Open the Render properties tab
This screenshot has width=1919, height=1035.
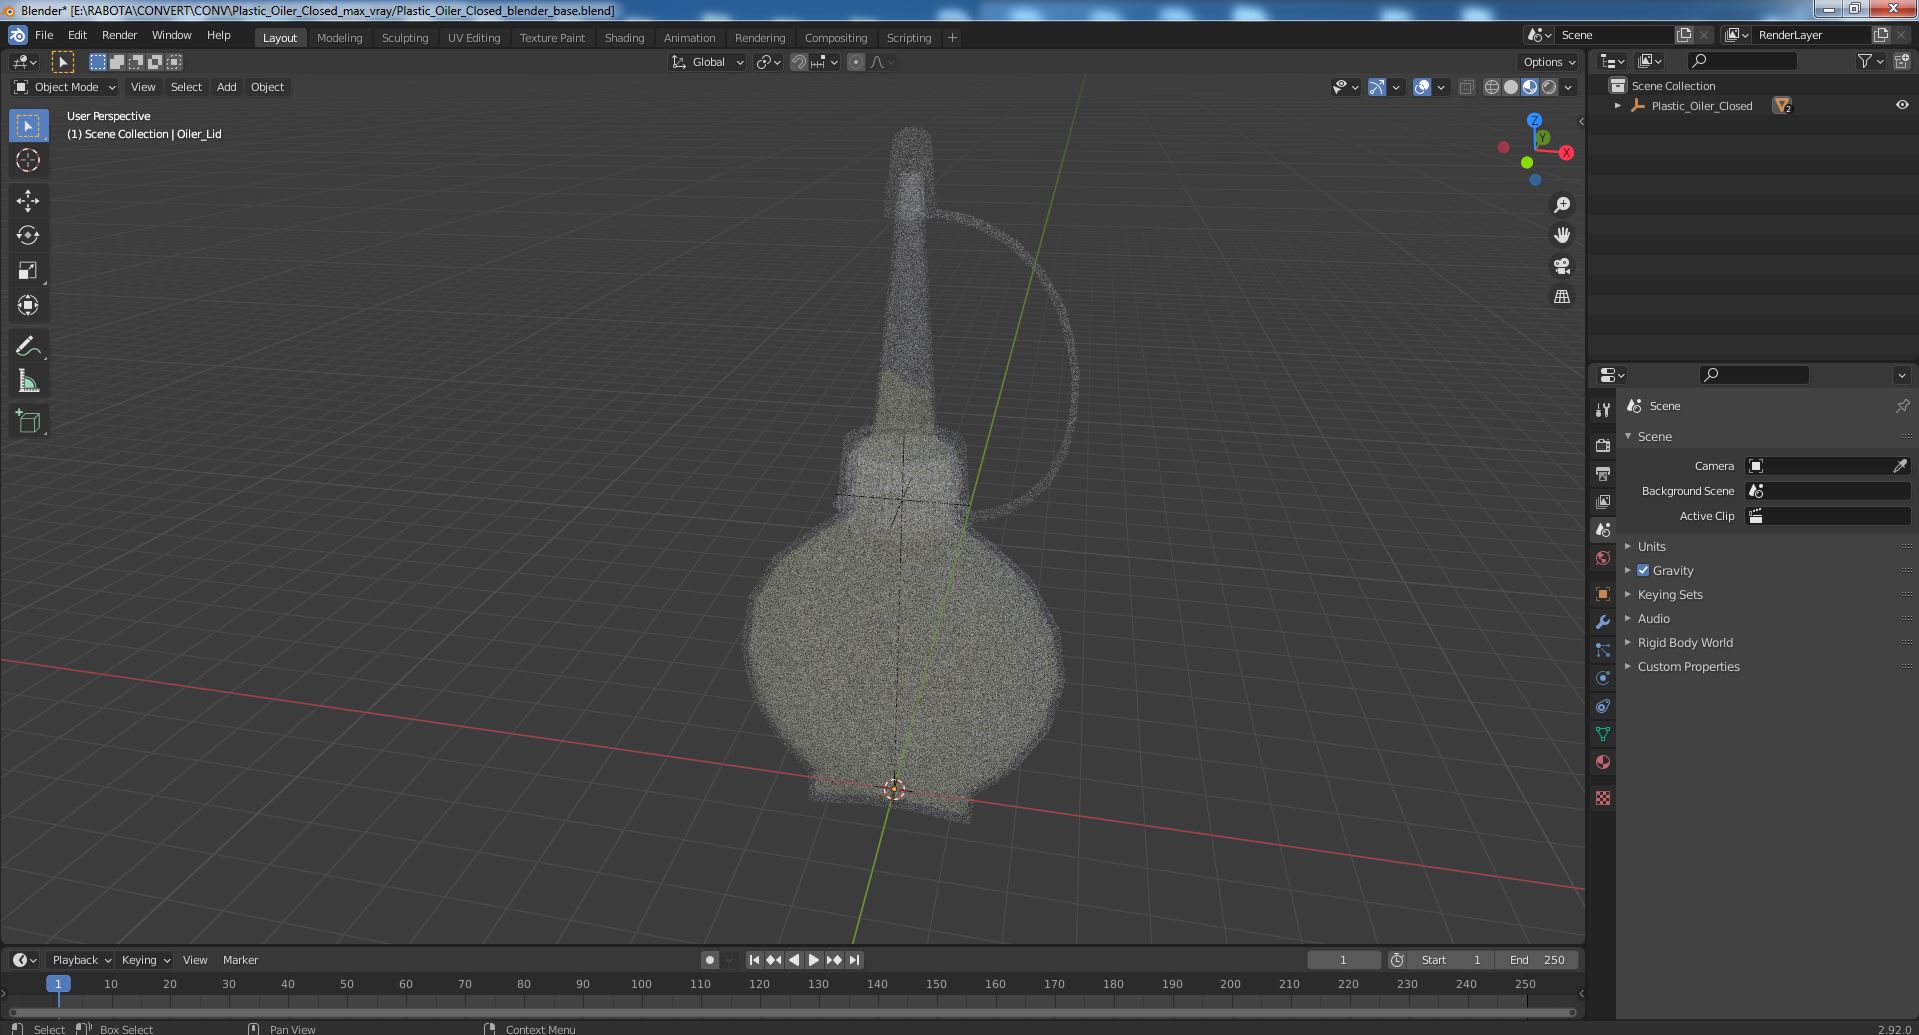click(x=1603, y=445)
